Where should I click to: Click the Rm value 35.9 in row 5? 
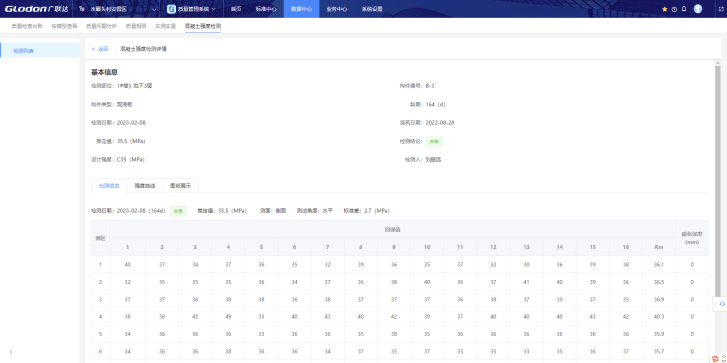[x=659, y=334]
